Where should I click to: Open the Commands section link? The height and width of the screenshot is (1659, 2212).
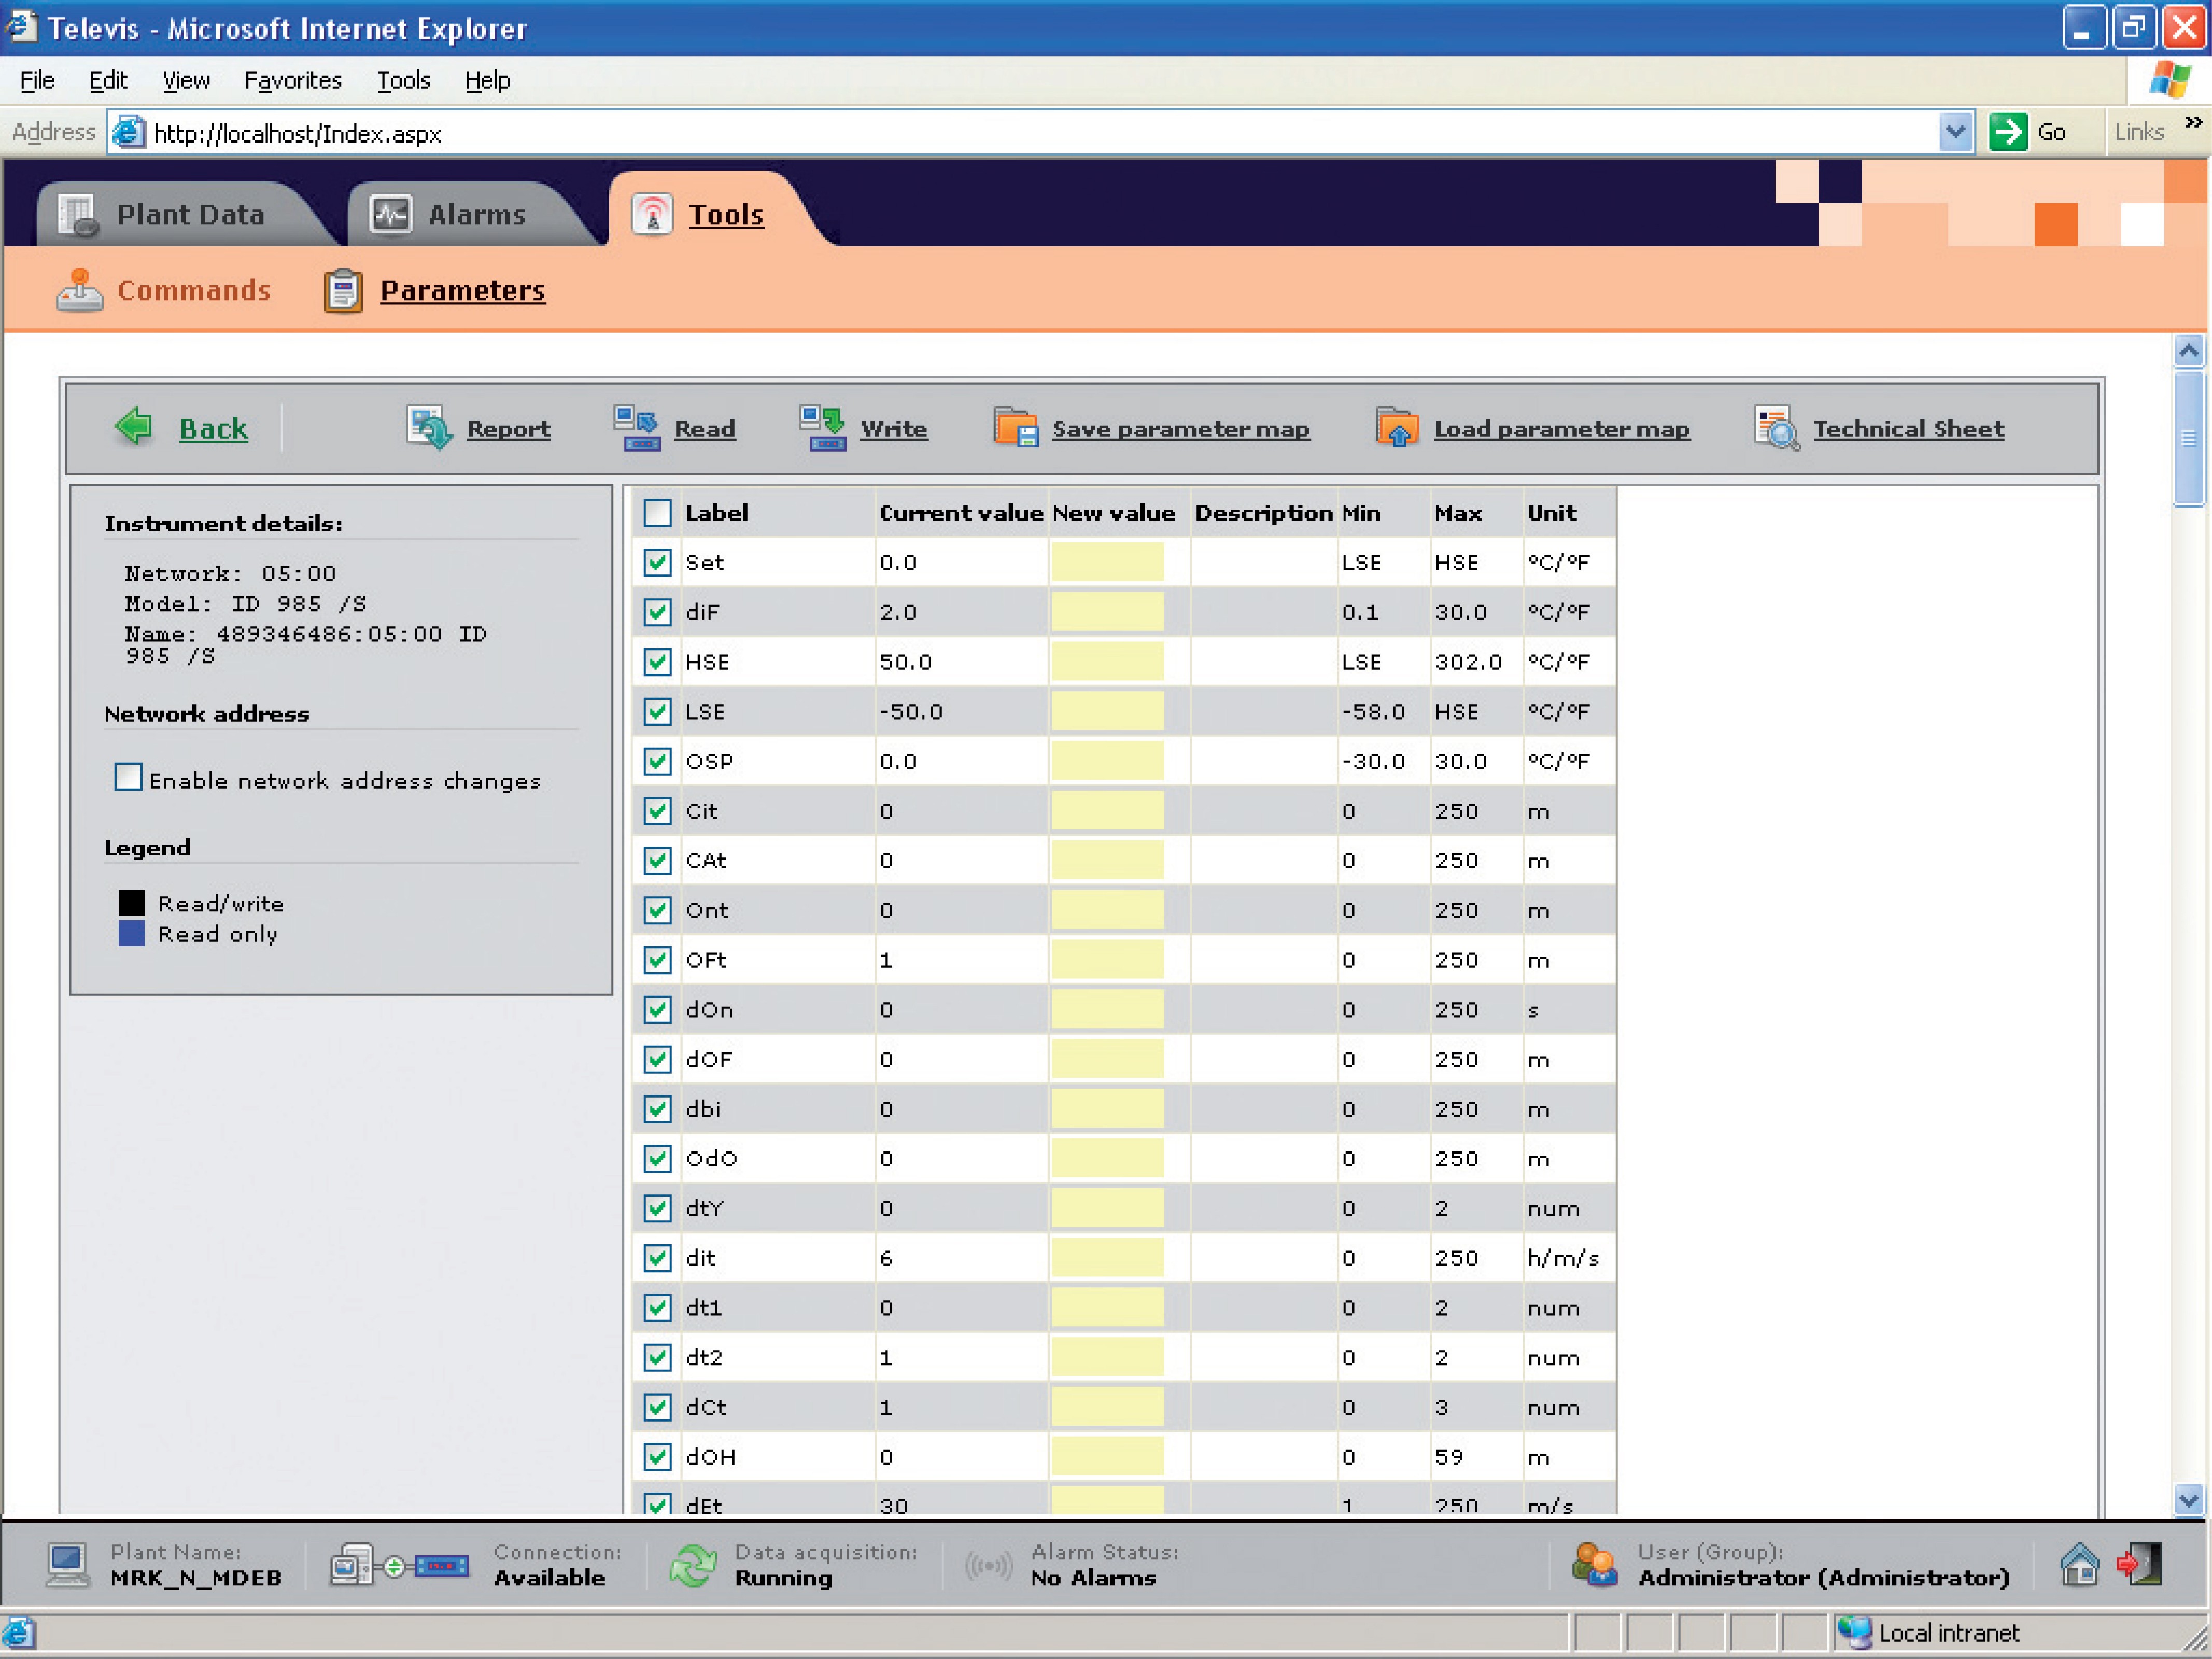pyautogui.click(x=194, y=291)
